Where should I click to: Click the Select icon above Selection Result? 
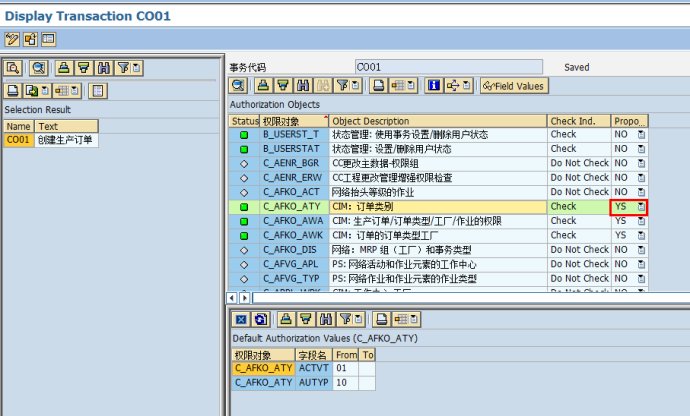[x=13, y=68]
